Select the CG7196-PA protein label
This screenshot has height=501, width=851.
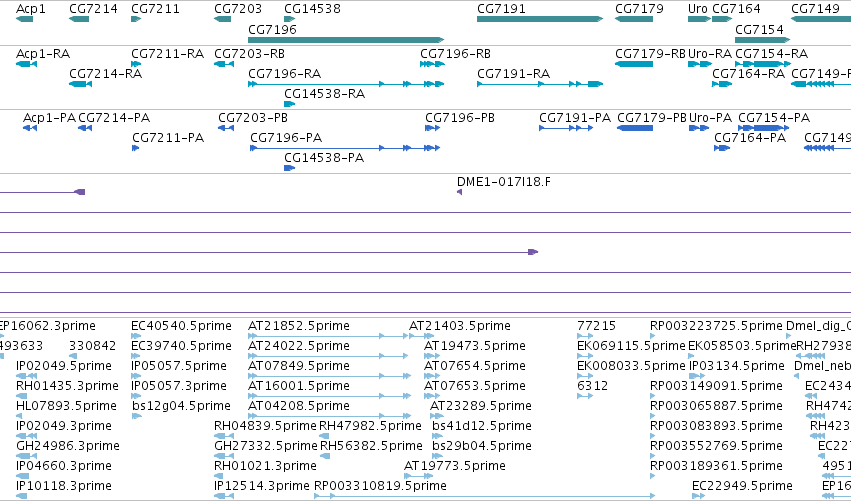tap(286, 138)
